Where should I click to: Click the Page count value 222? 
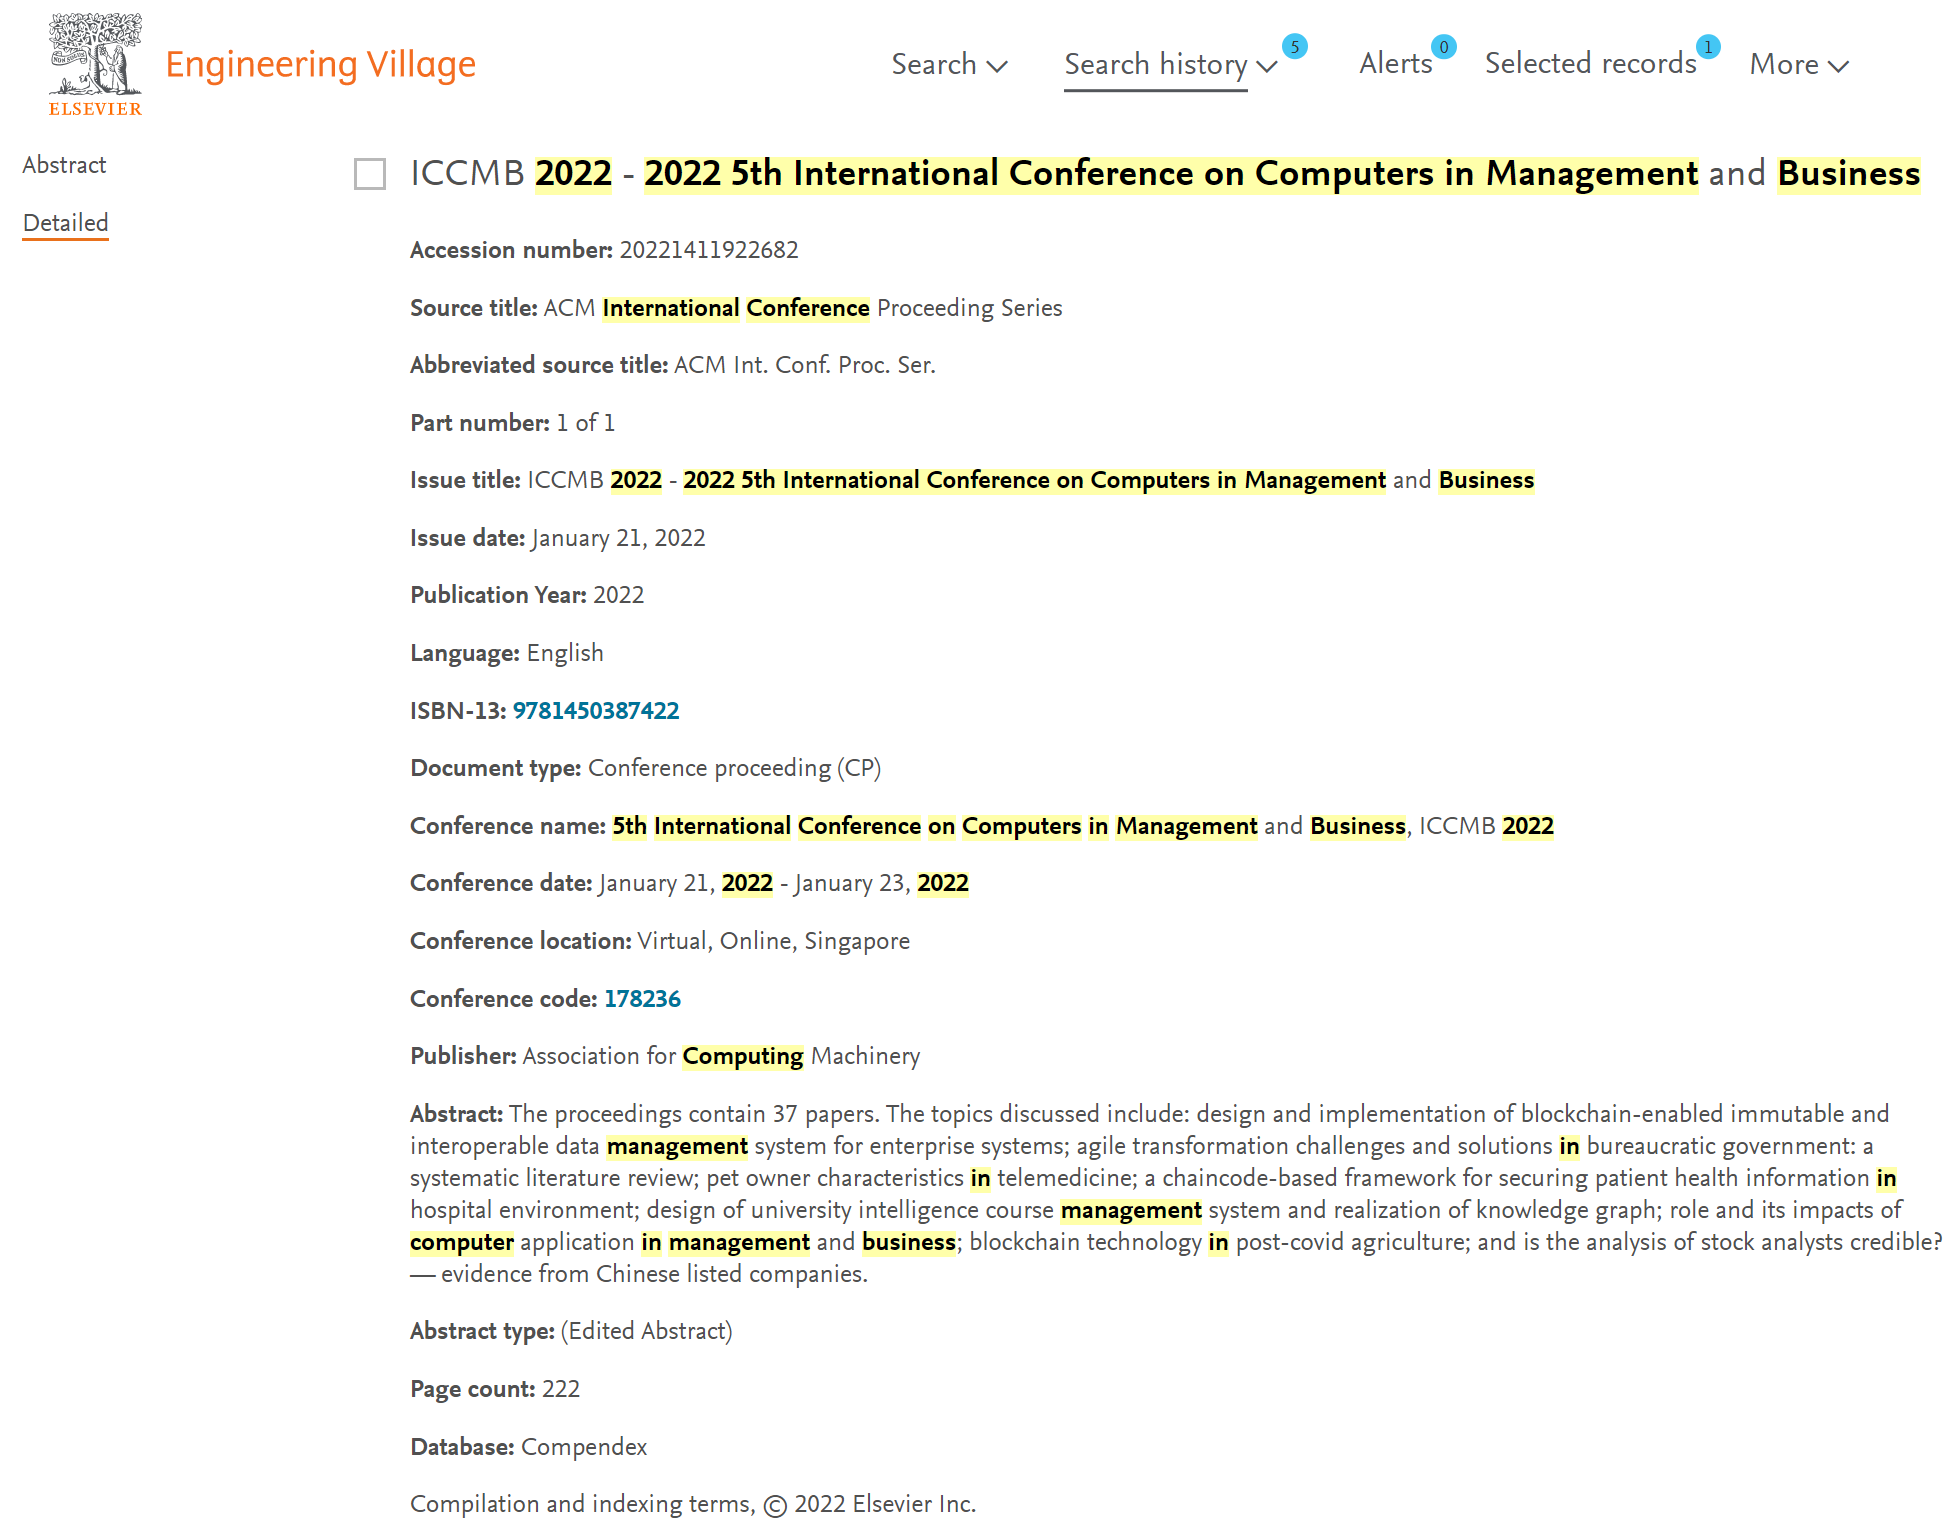561,1389
